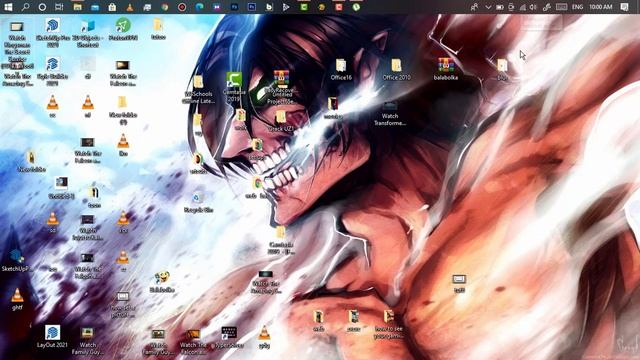Screen dimensions: 640x360
Task: Launch File Explorer from the taskbar
Action: coord(77,7)
